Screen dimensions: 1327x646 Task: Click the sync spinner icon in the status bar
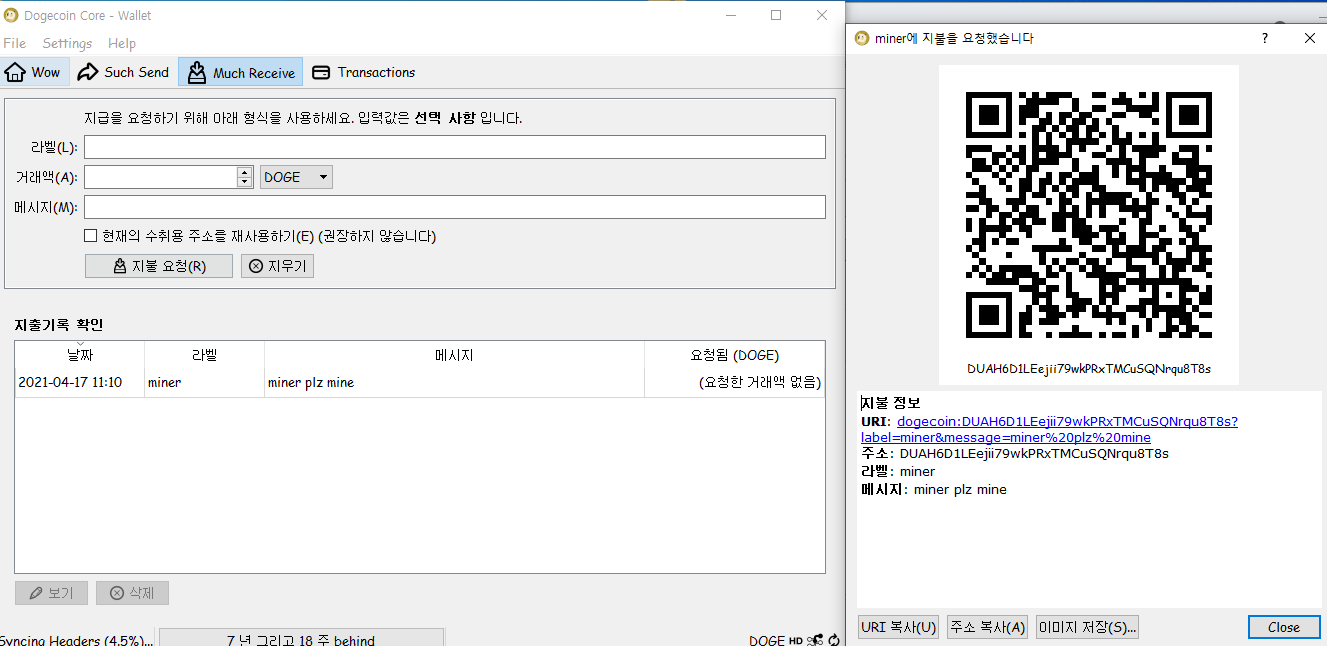834,640
